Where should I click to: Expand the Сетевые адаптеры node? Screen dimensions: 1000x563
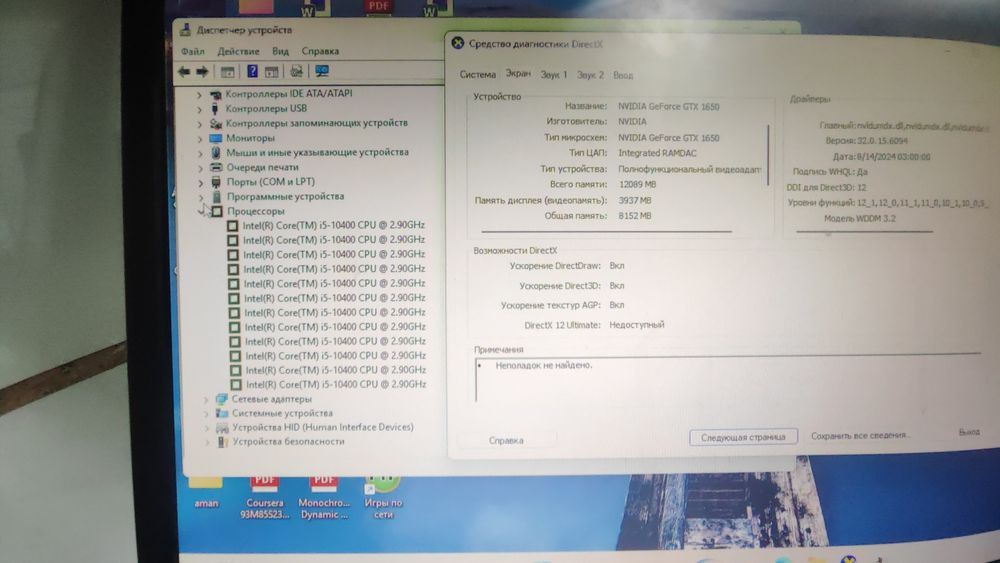coord(206,400)
